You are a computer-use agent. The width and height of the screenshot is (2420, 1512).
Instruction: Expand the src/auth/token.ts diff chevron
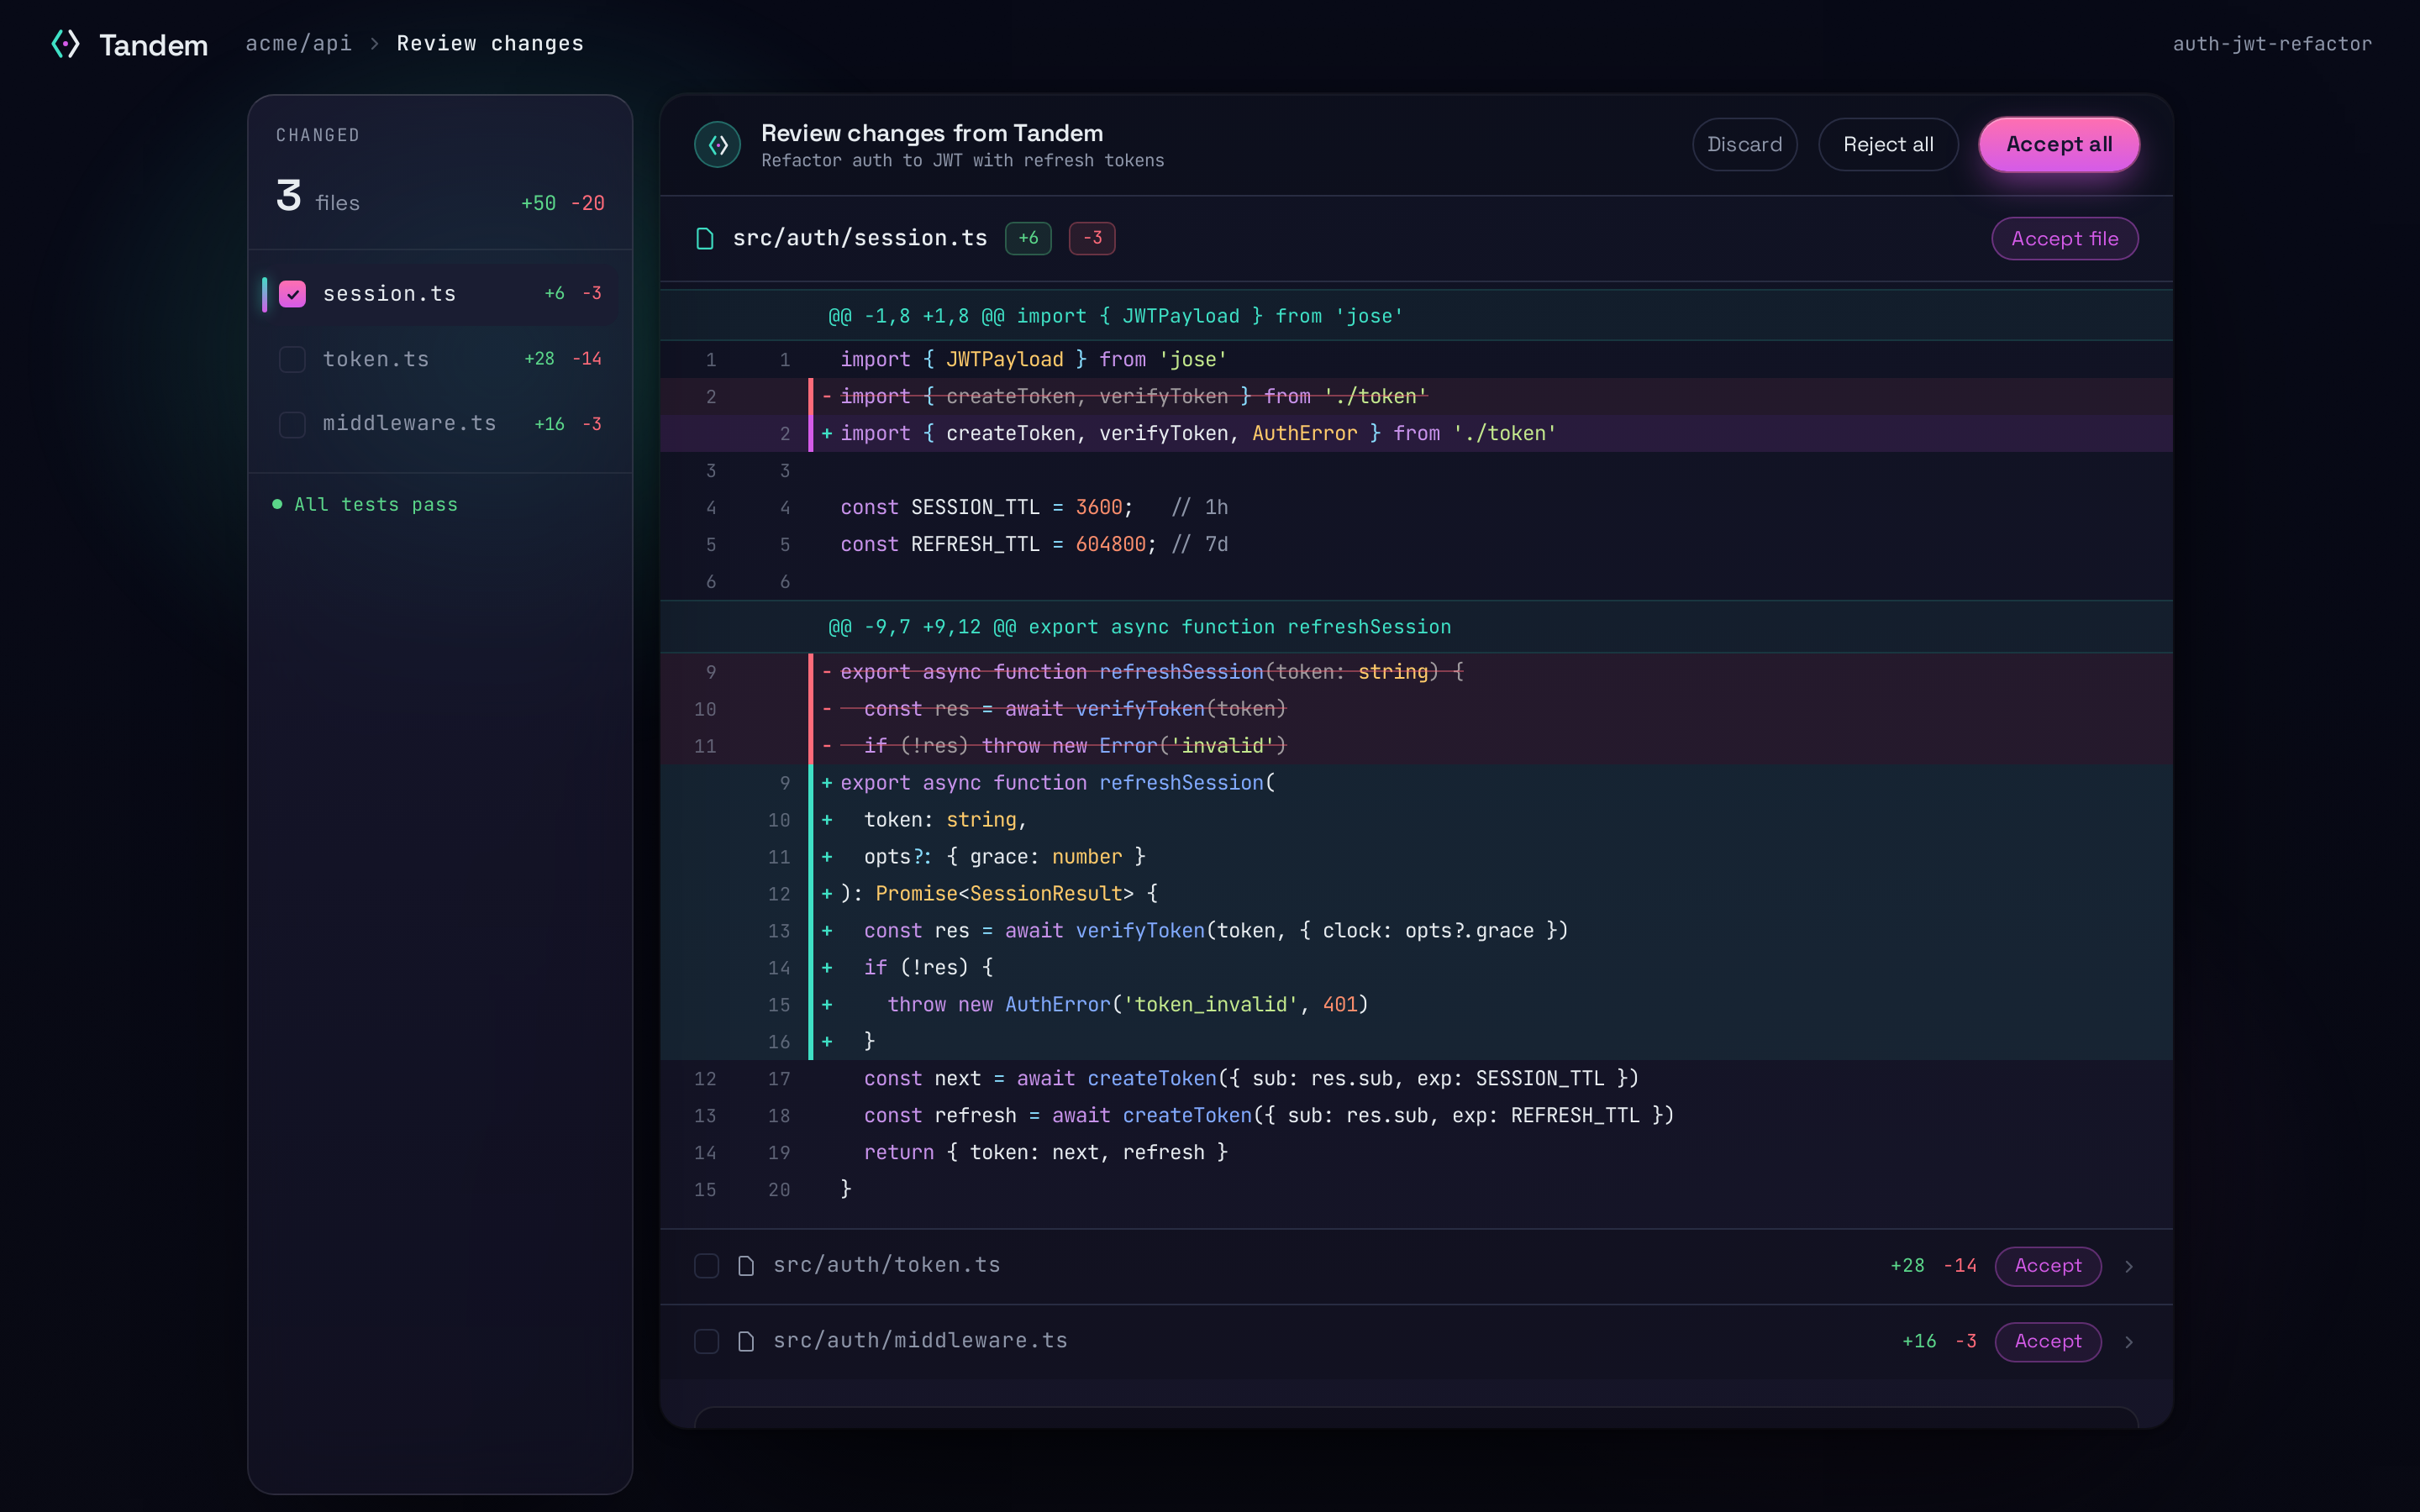pos(2129,1266)
